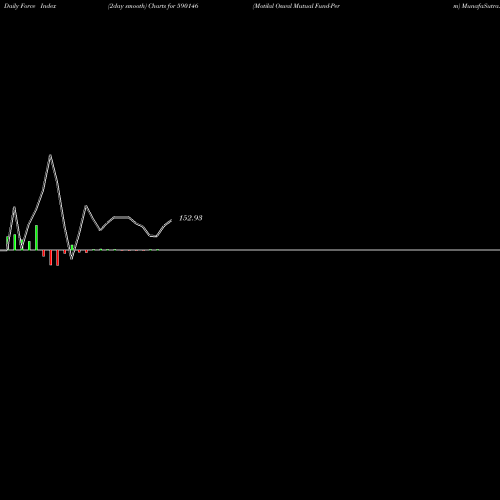Click the 152.93 value label

191,218
